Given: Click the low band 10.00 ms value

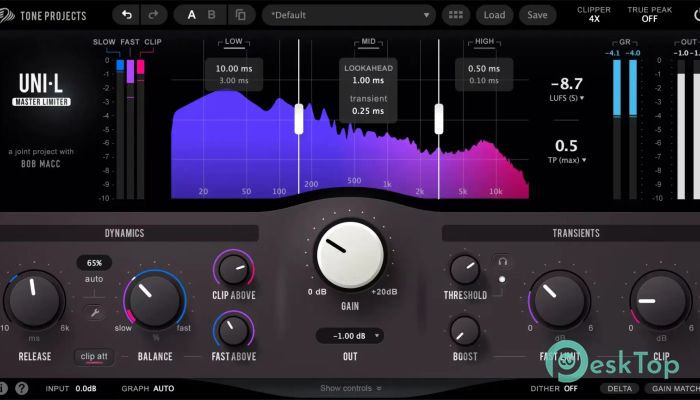Looking at the screenshot, I should tap(234, 69).
